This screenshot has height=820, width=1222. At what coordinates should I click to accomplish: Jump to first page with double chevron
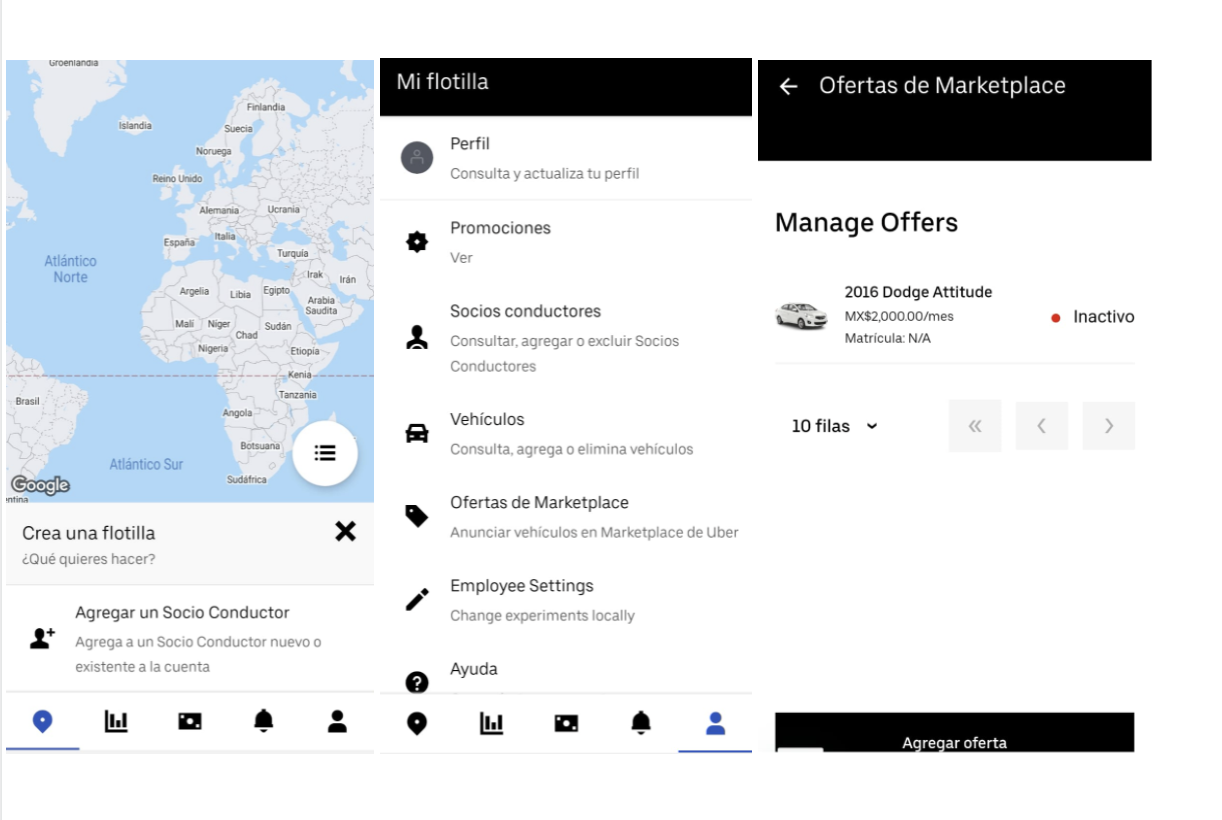tap(975, 425)
